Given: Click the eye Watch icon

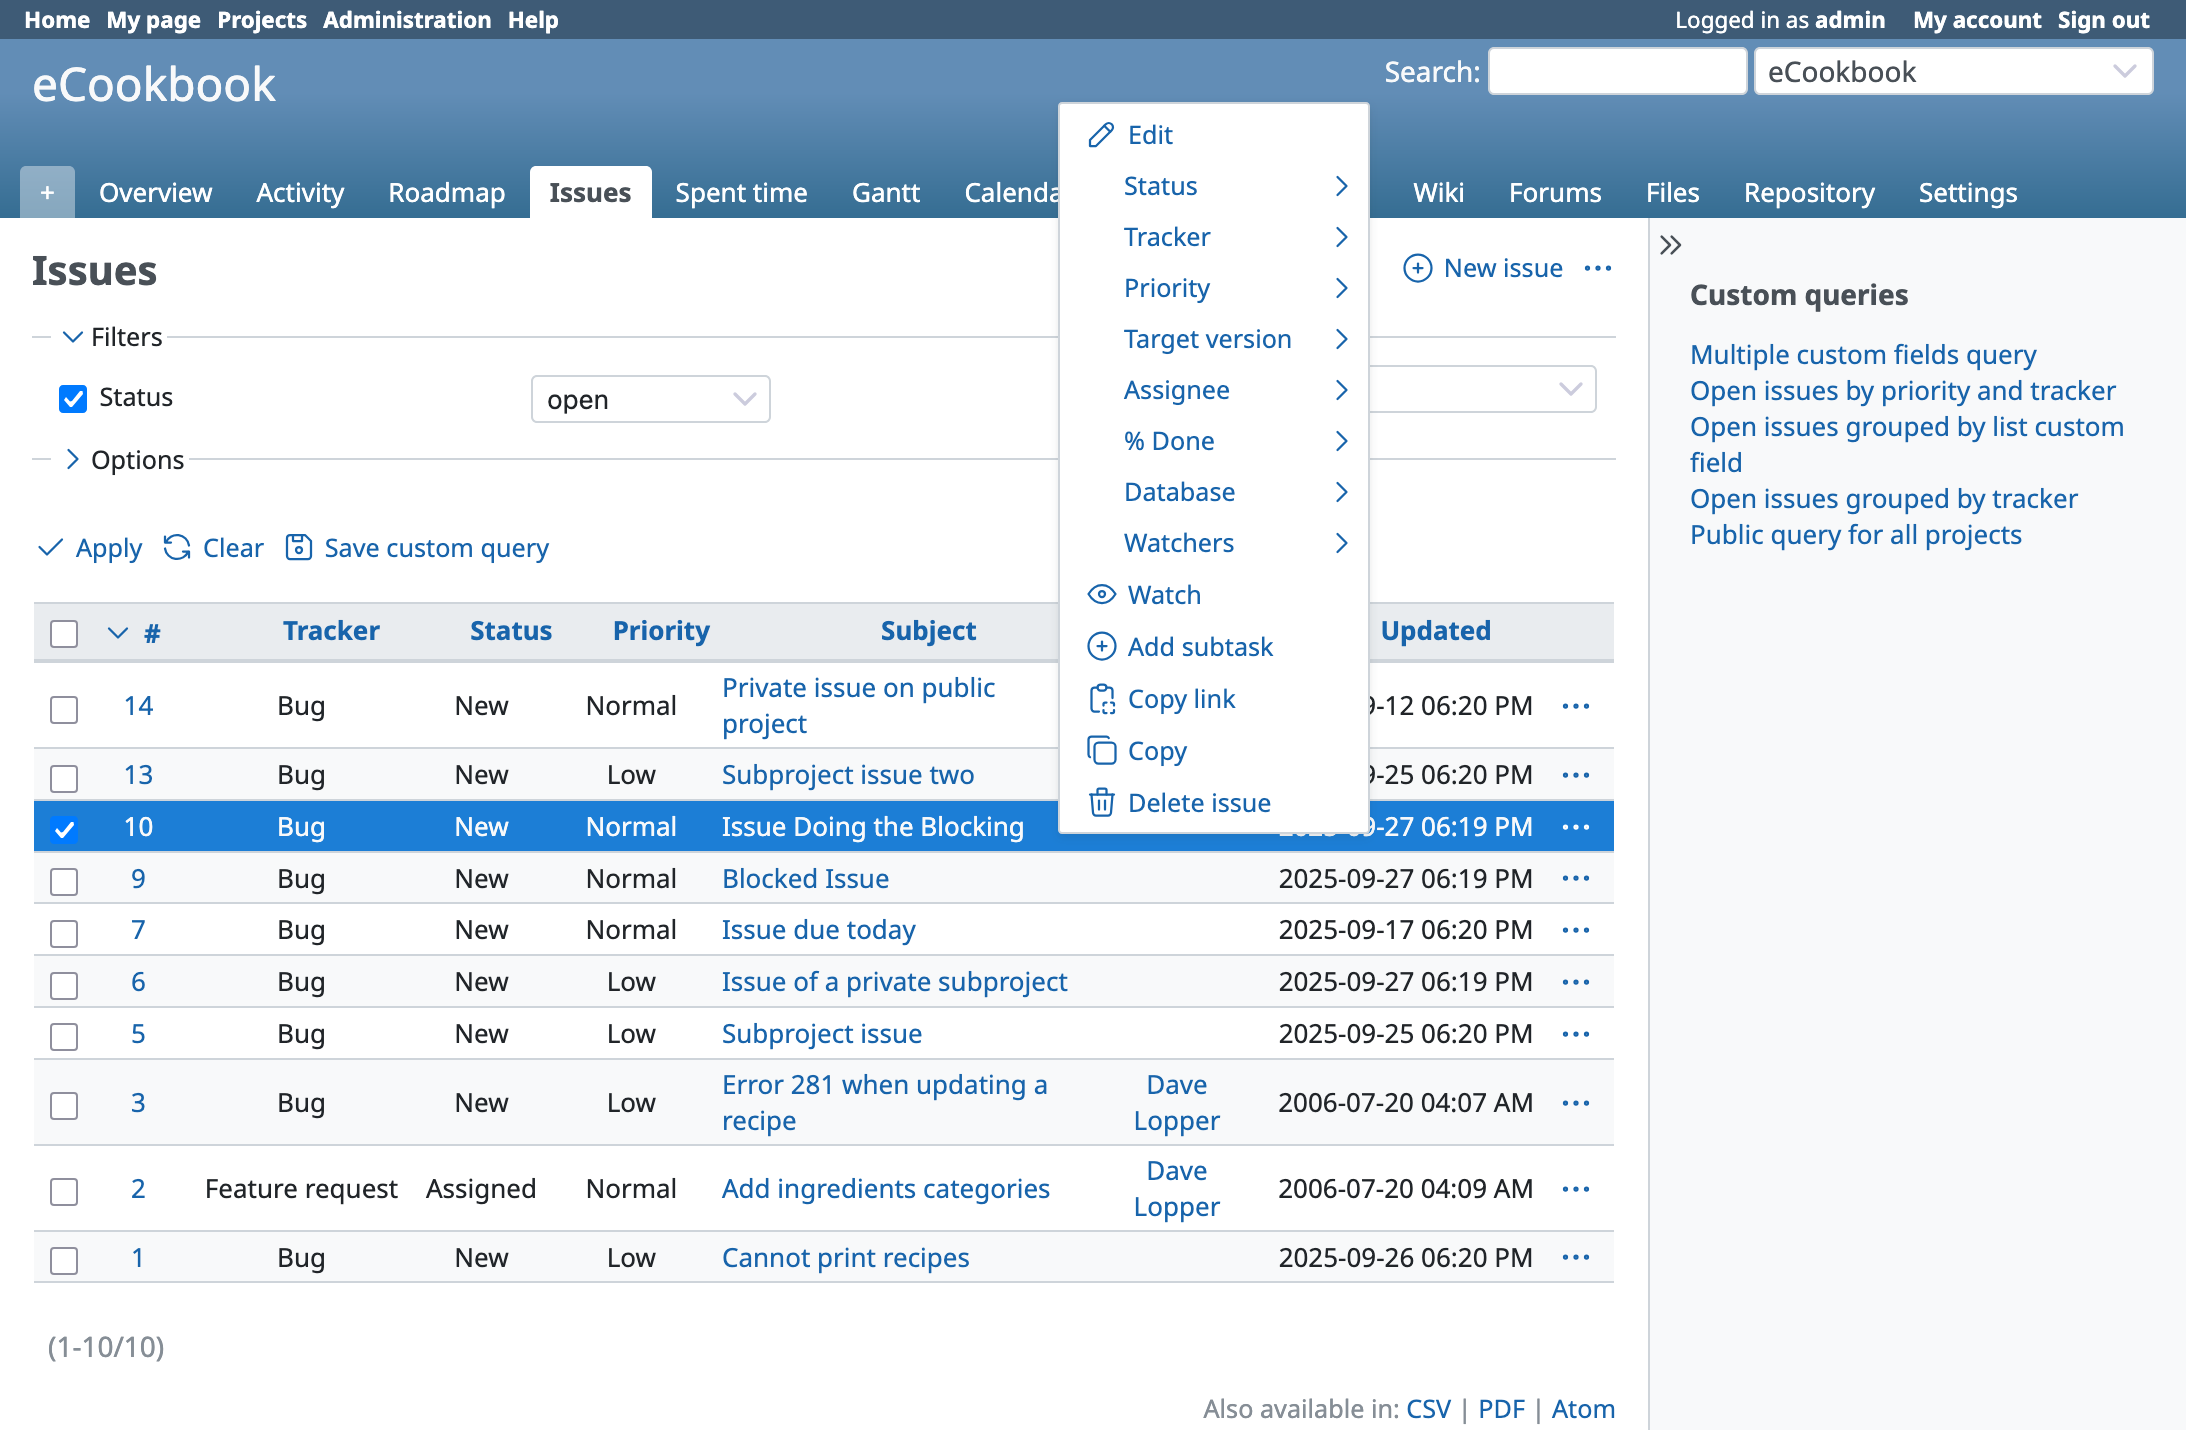Looking at the screenshot, I should (1101, 595).
